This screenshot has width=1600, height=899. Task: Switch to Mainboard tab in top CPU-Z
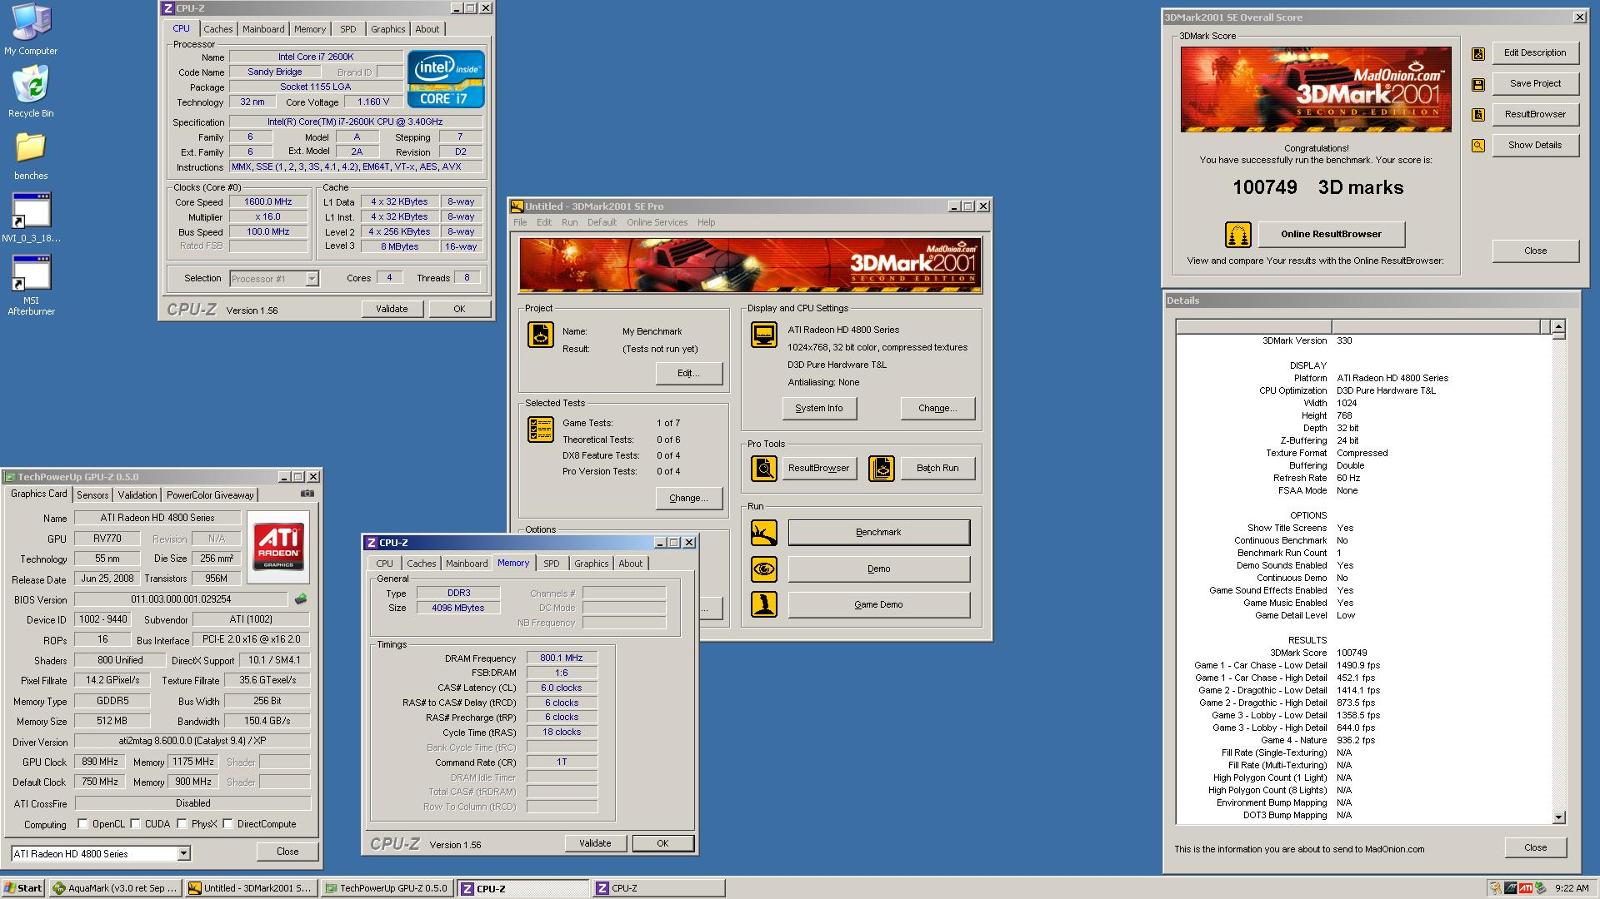click(264, 29)
